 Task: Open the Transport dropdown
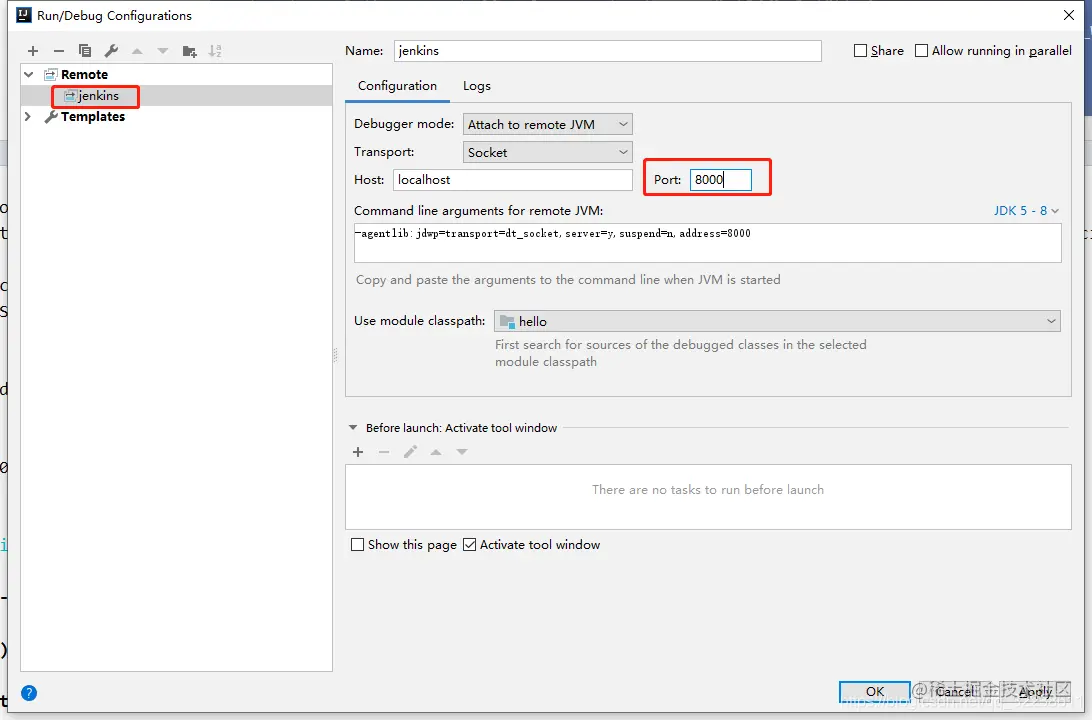coord(547,152)
